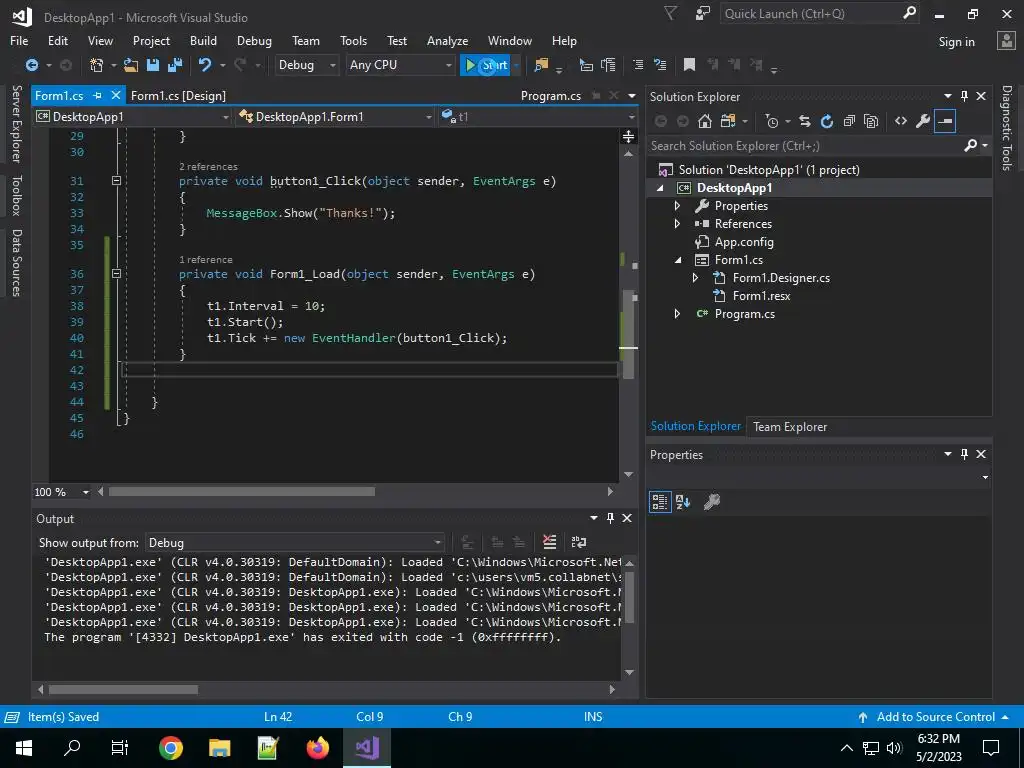Open Properties via wrench icon in Solution Explorer
Screen dimensions: 1024x768
(x=923, y=121)
